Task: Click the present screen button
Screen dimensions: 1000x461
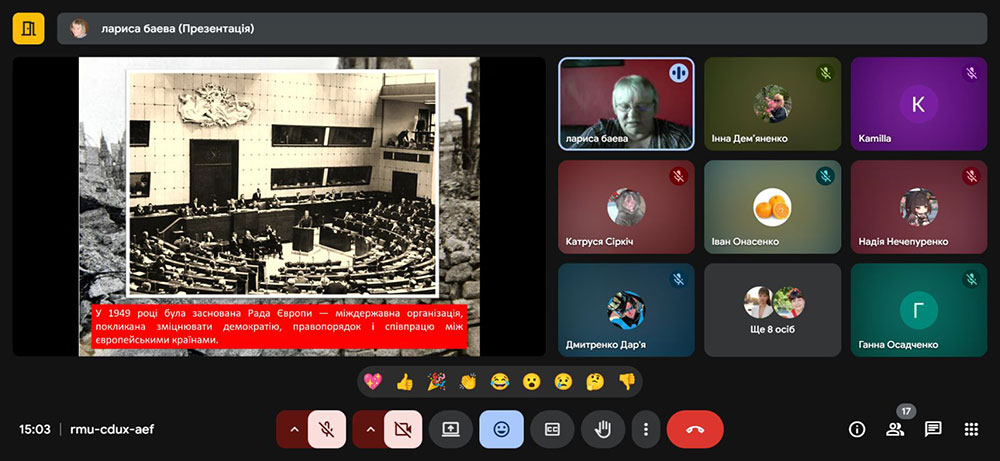Action: coord(450,429)
